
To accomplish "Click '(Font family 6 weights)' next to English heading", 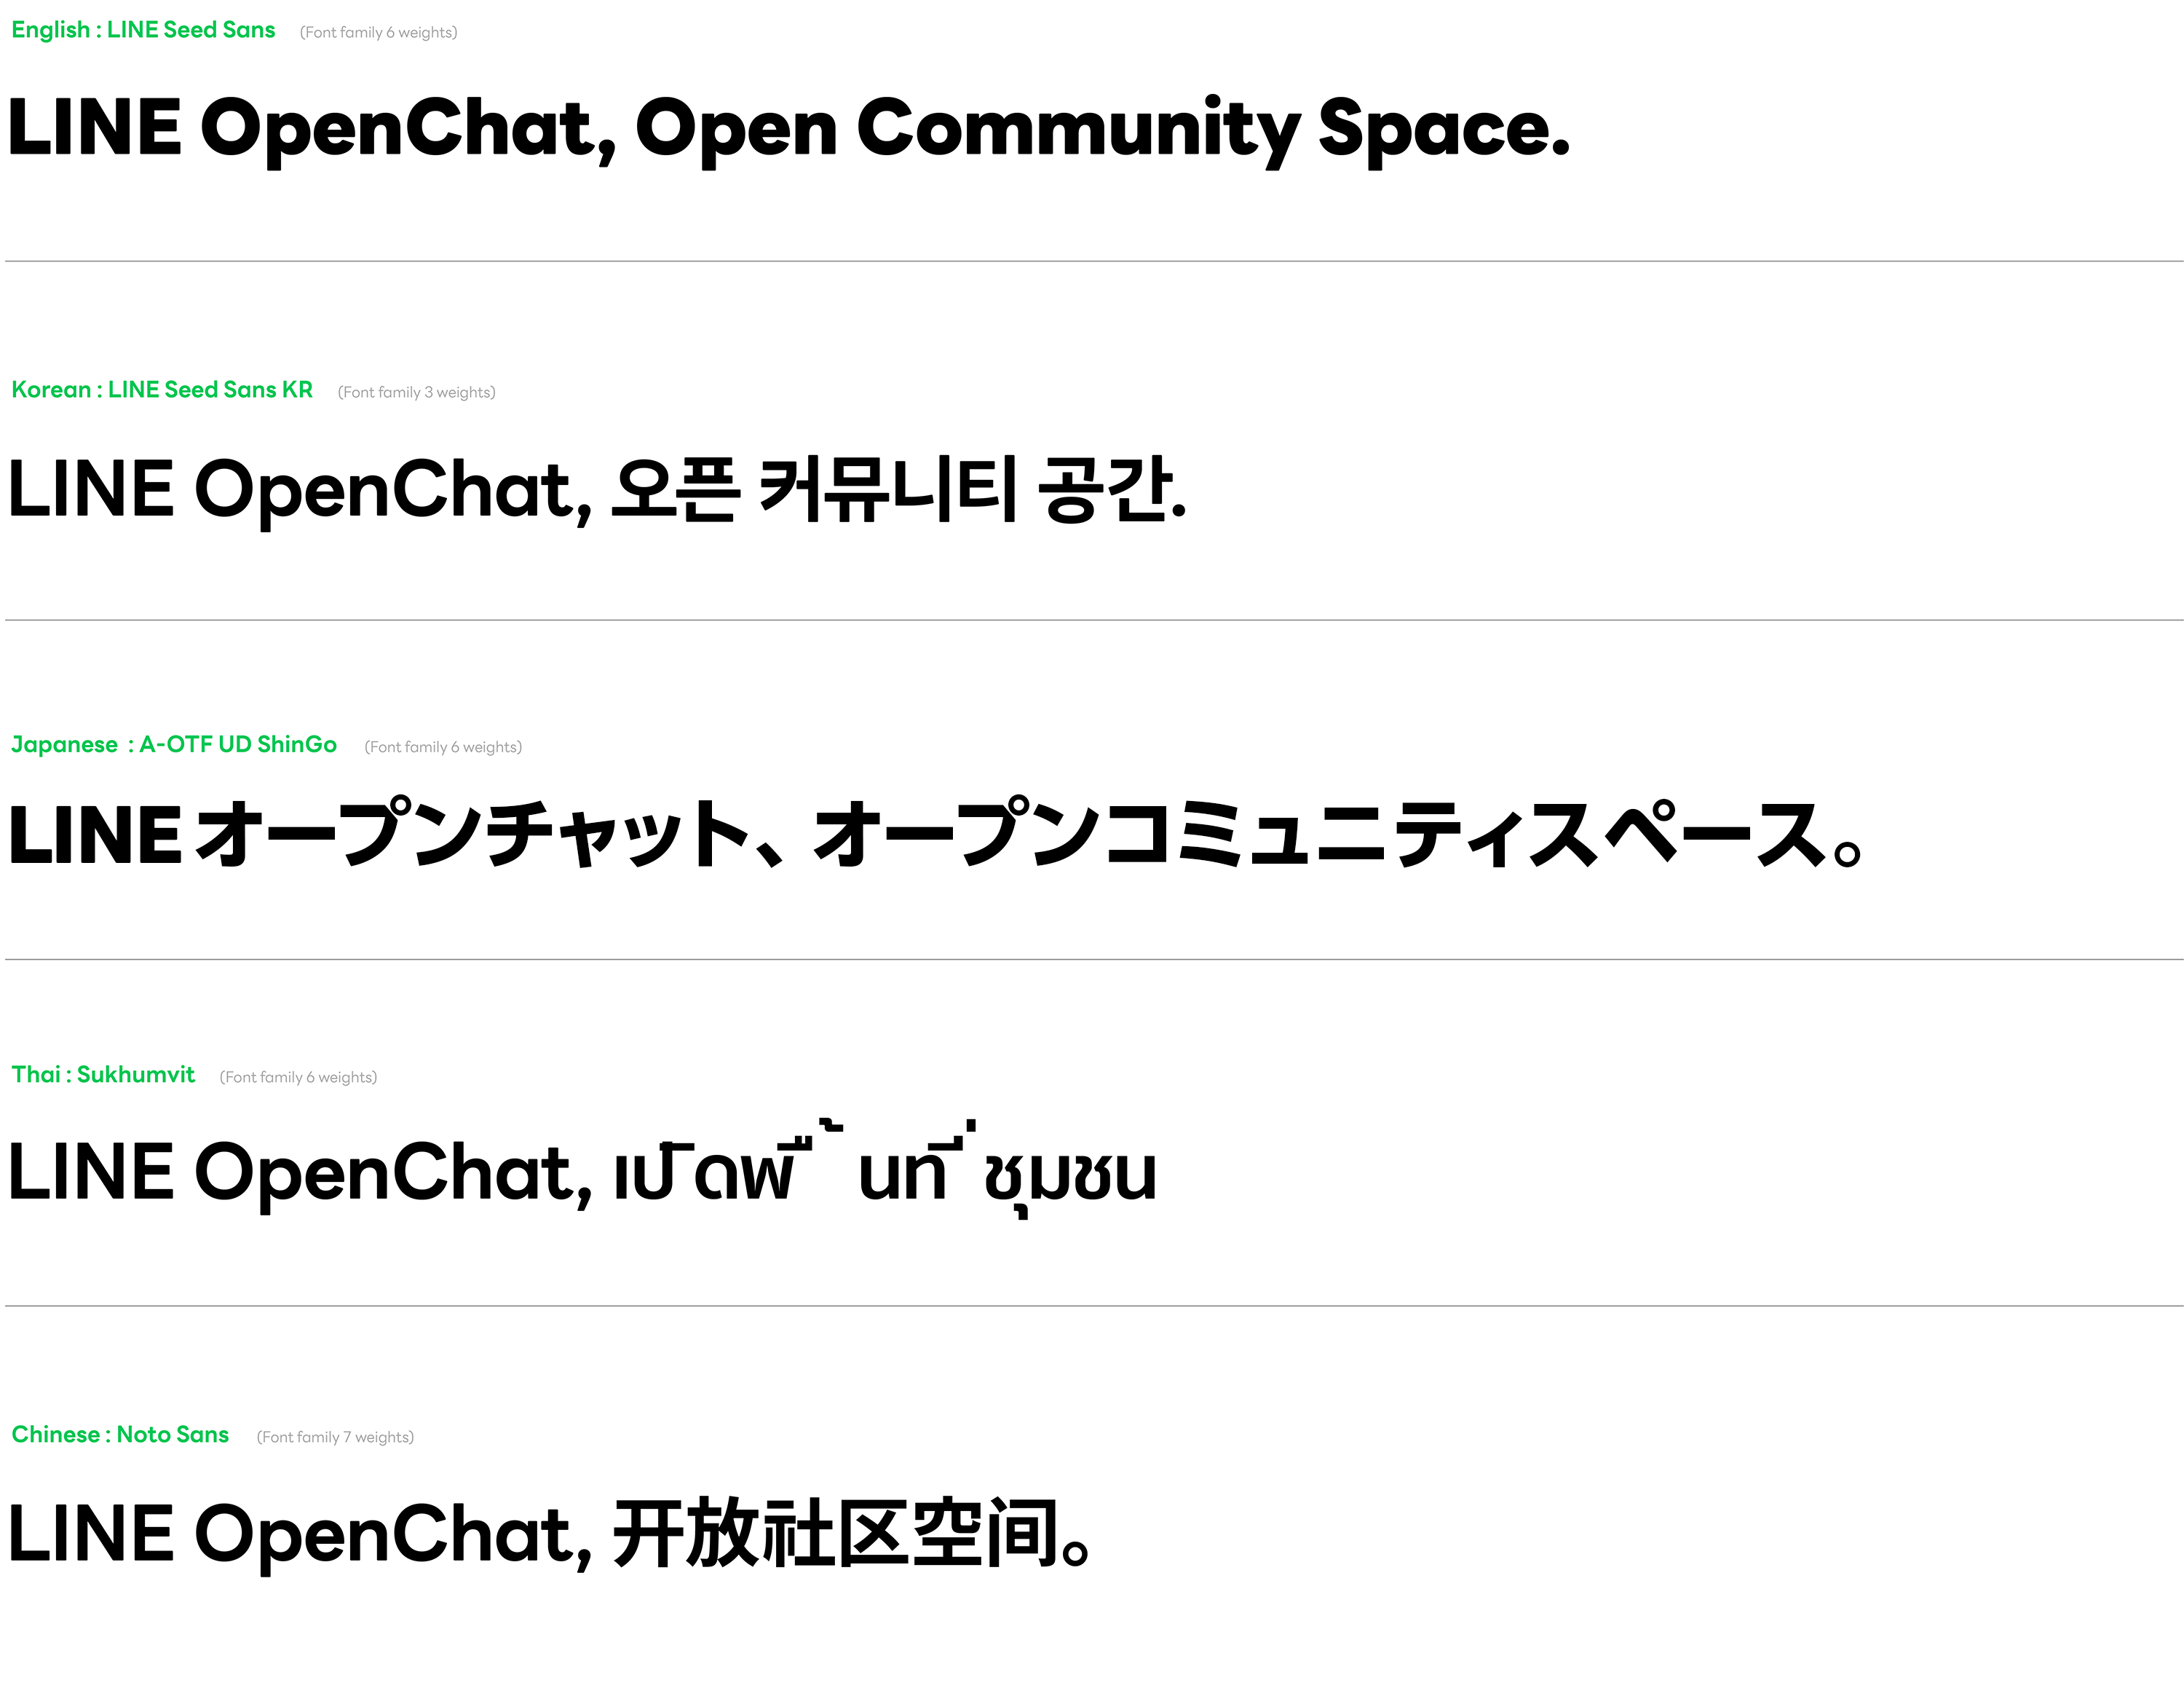I will click(378, 33).
